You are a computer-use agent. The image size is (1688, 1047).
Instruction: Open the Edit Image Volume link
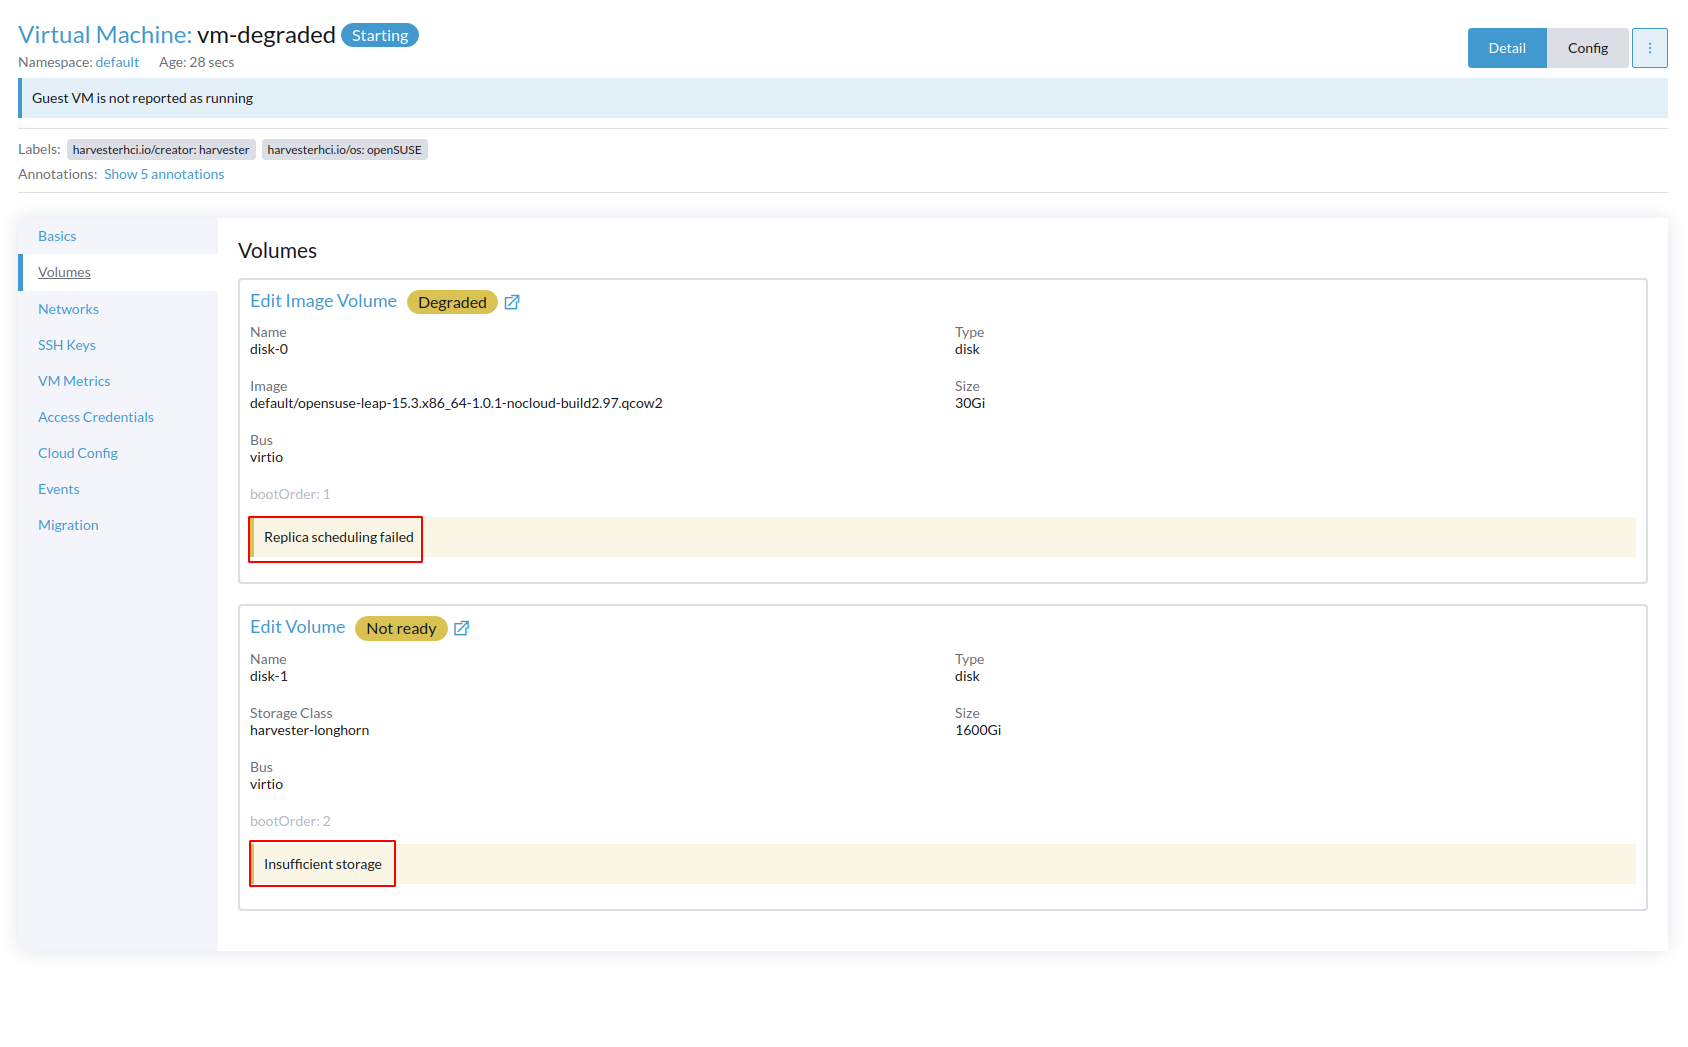tap(323, 301)
